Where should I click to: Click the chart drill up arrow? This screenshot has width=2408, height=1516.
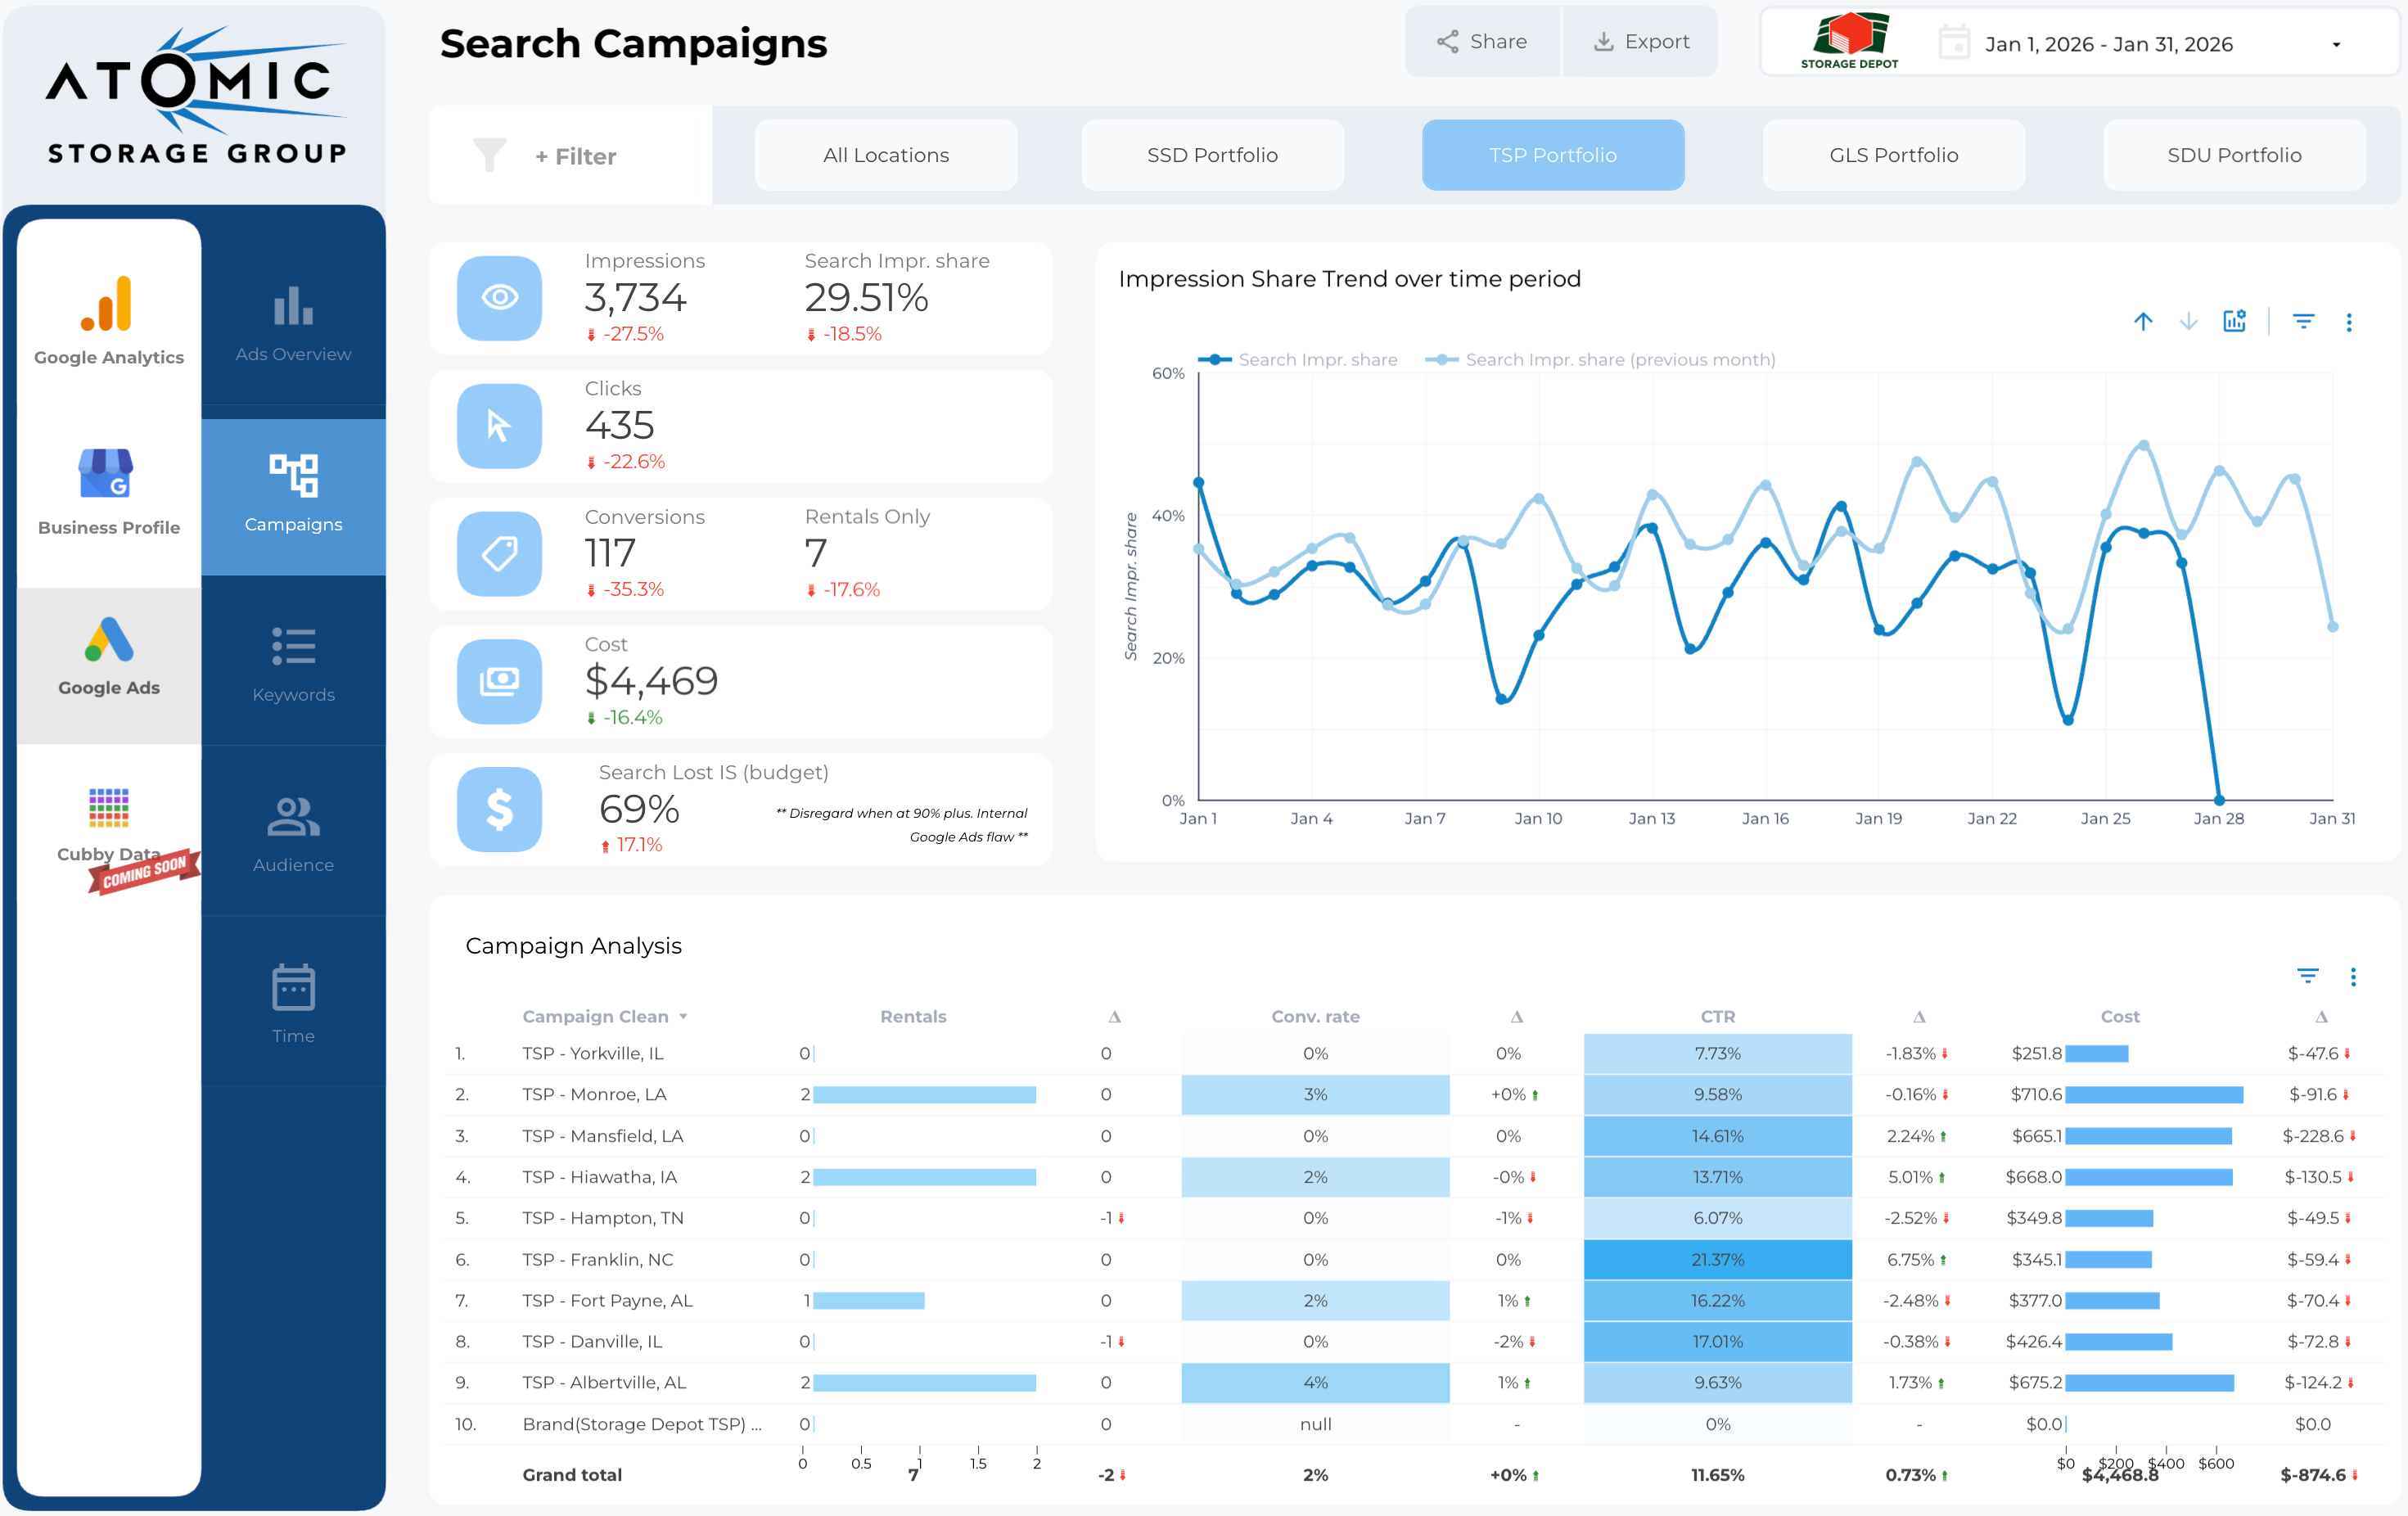click(x=2142, y=322)
